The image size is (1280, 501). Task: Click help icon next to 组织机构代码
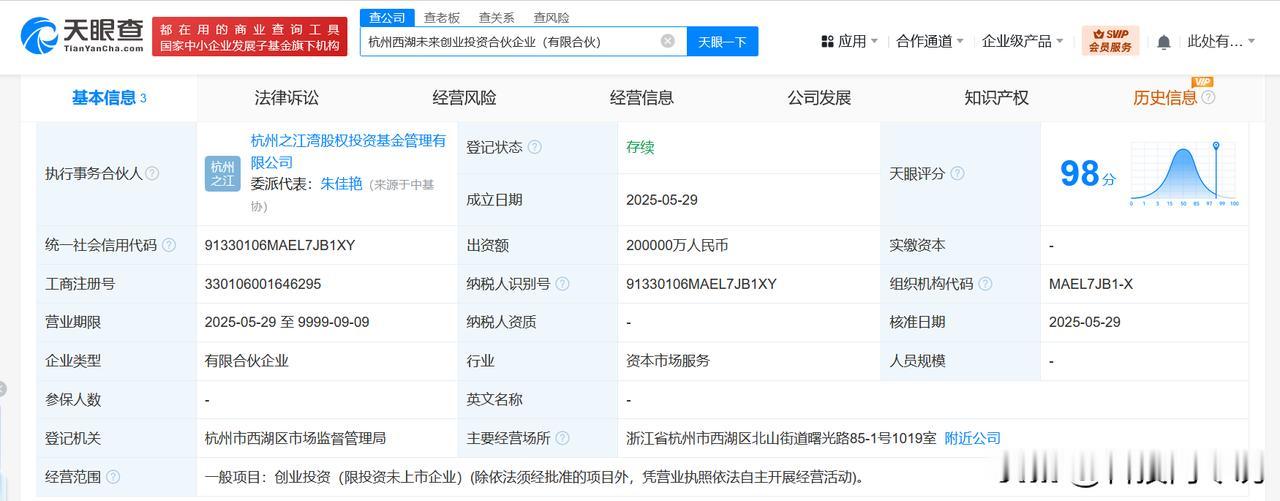click(985, 284)
